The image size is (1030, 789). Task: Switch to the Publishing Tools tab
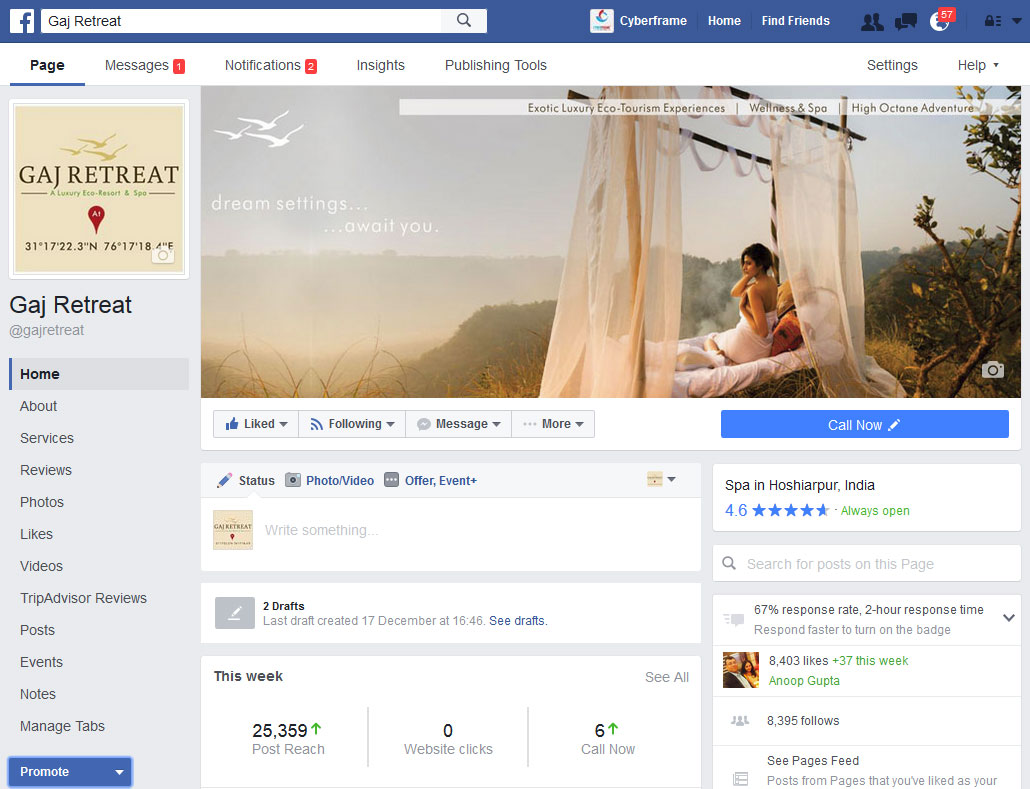pos(495,65)
